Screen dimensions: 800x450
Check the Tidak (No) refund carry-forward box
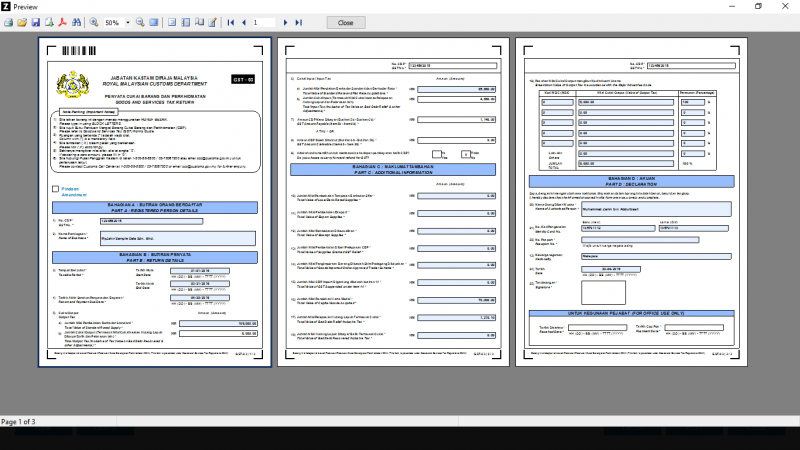467,153
